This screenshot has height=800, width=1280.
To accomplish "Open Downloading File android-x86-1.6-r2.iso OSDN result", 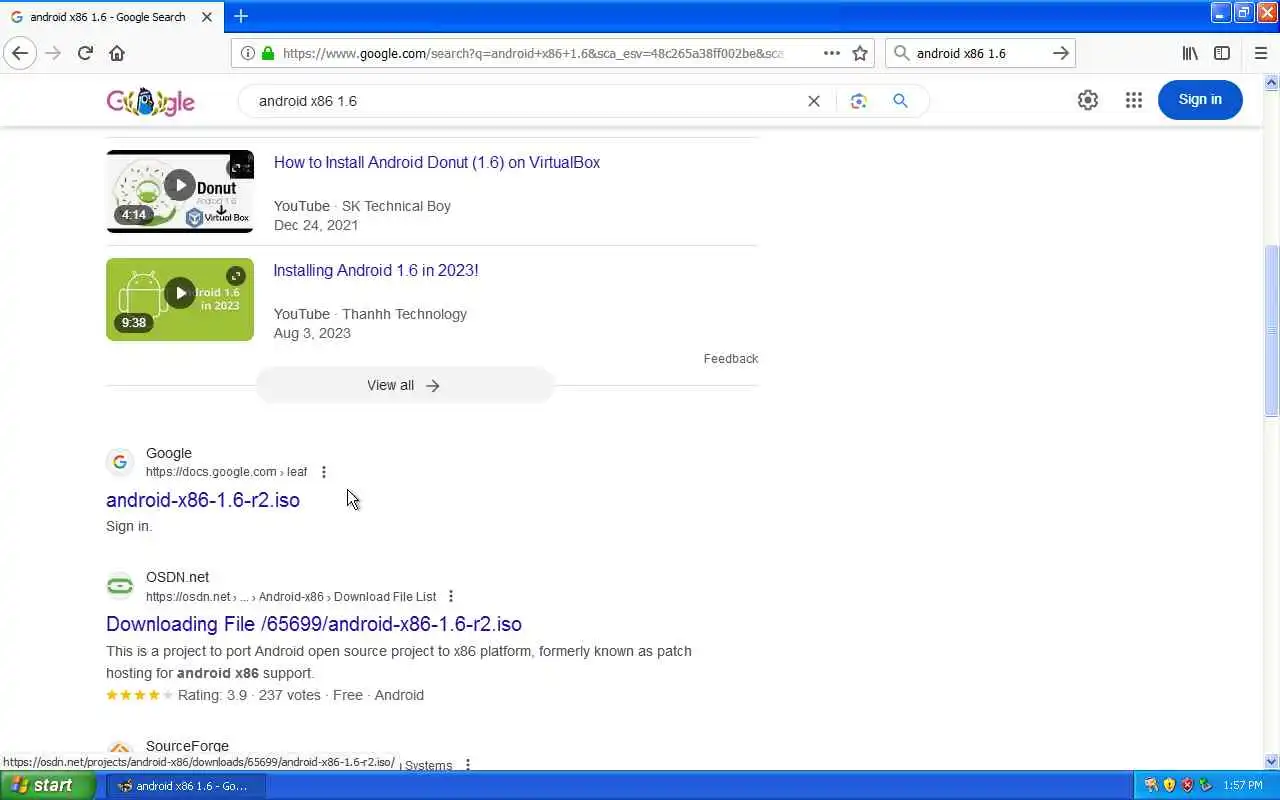I will click(x=314, y=624).
